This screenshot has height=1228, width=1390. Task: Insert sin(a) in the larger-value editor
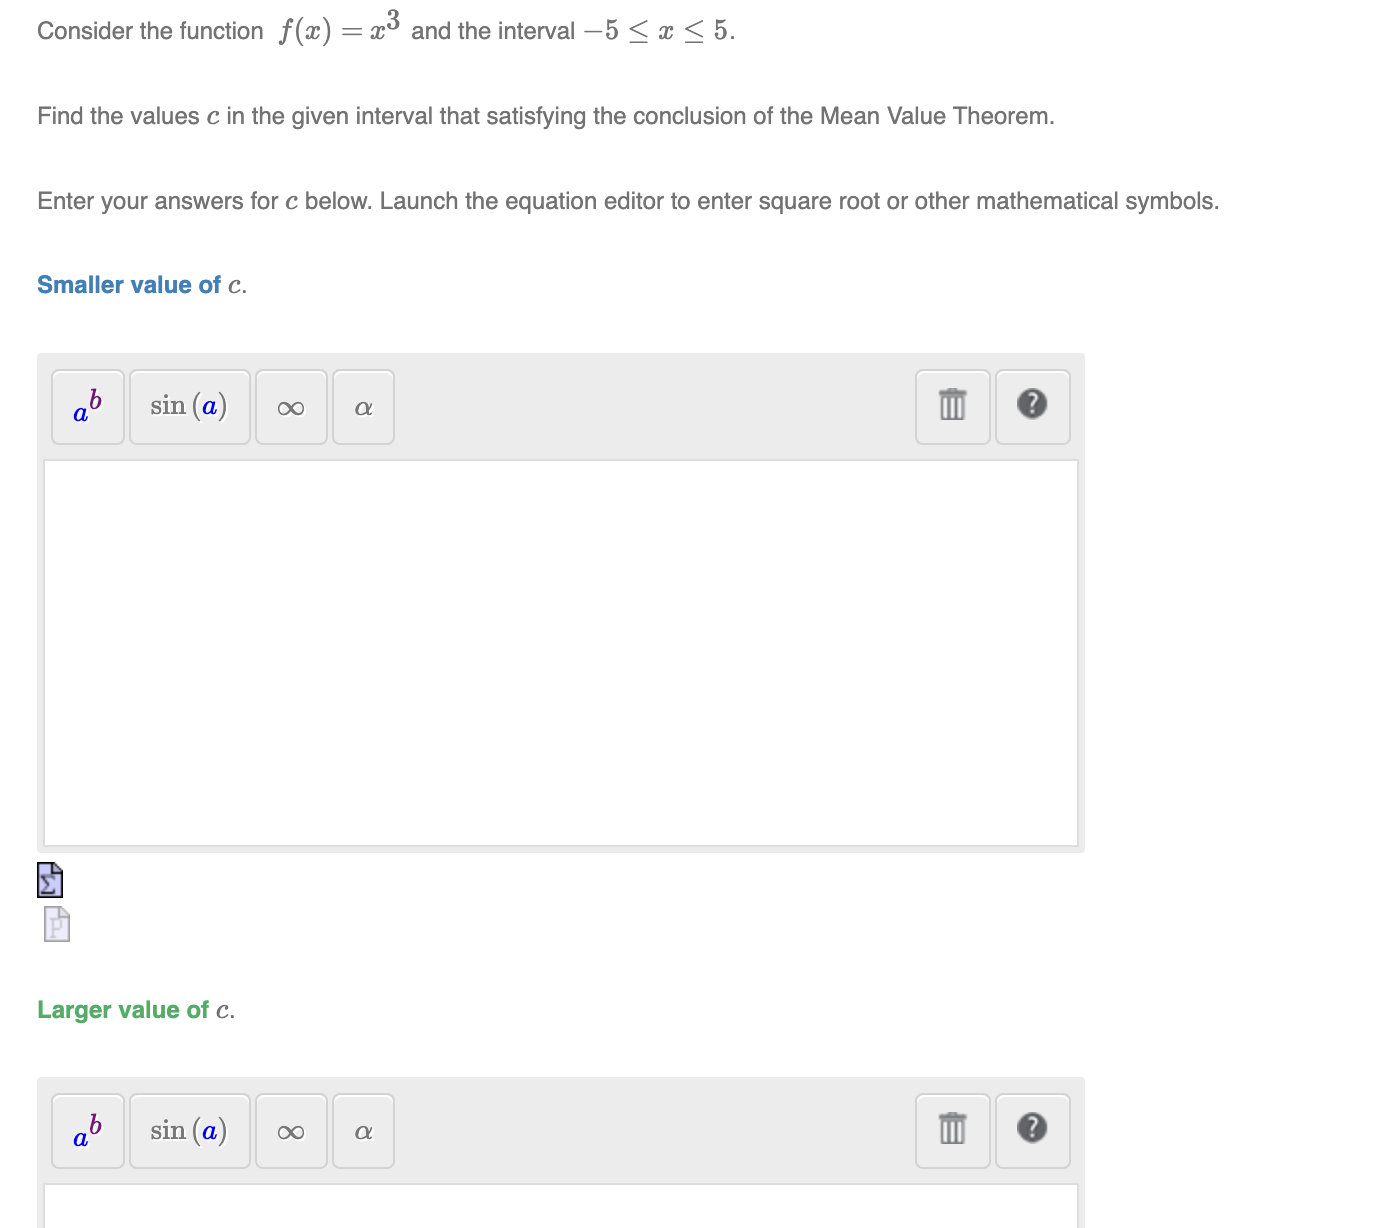189,1131
